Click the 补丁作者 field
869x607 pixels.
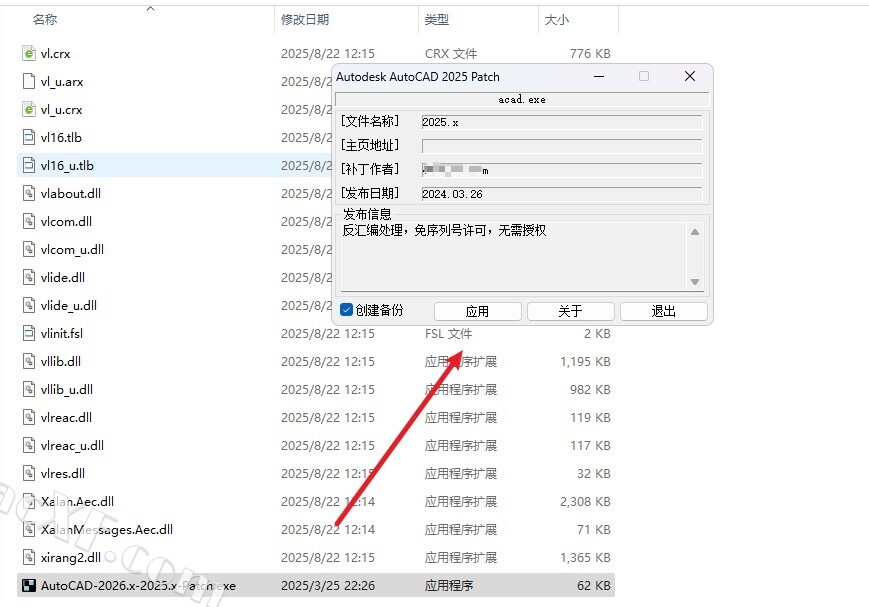[x=561, y=170]
